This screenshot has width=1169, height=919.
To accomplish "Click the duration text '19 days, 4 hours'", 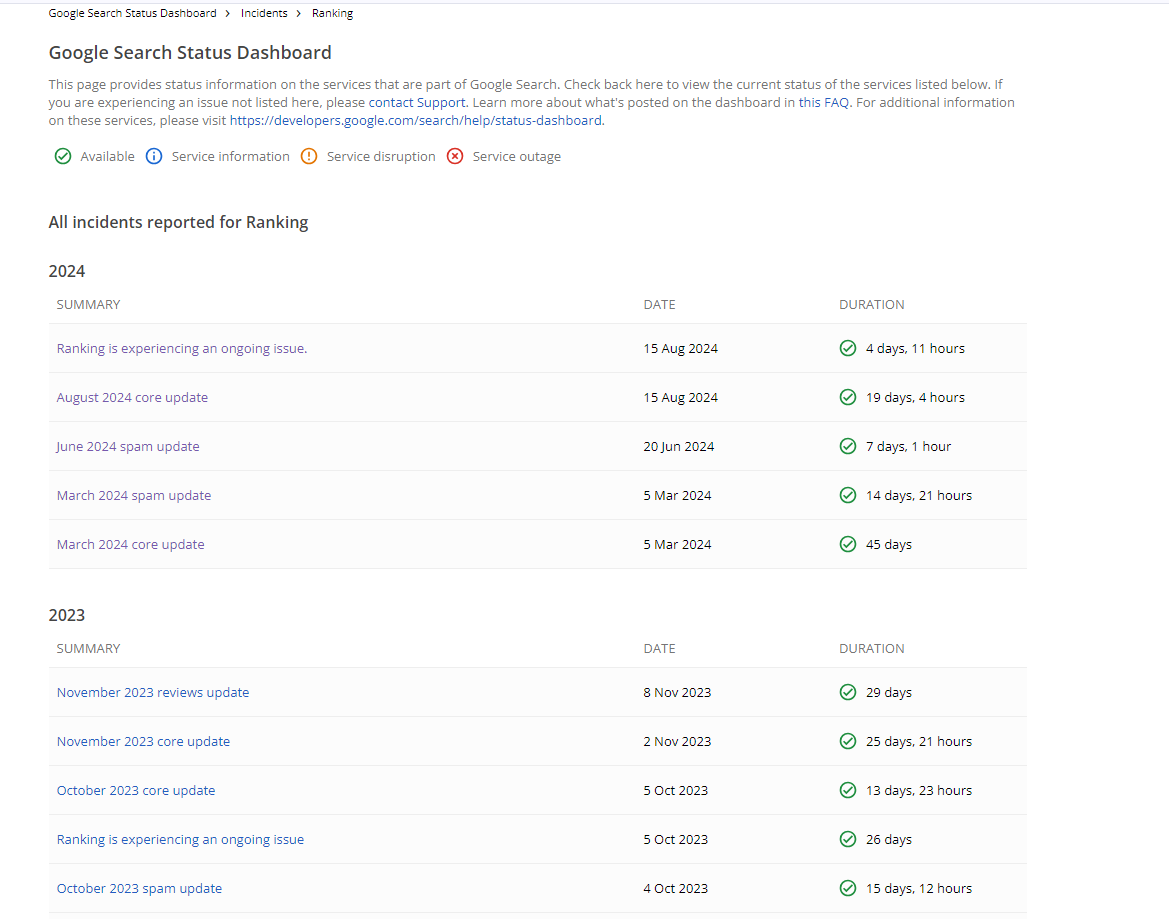I will 915,398.
